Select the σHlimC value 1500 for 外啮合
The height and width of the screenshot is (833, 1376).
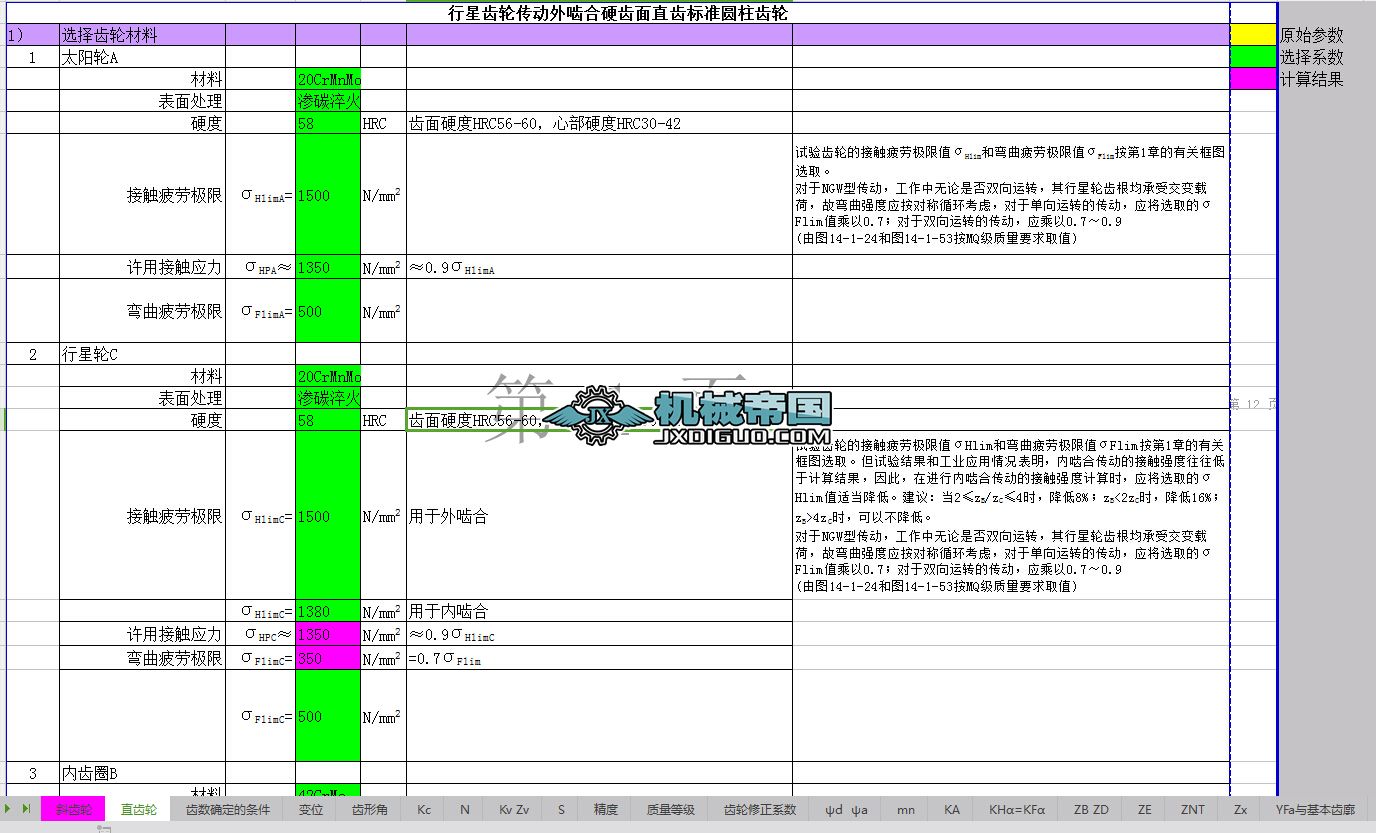(x=328, y=516)
